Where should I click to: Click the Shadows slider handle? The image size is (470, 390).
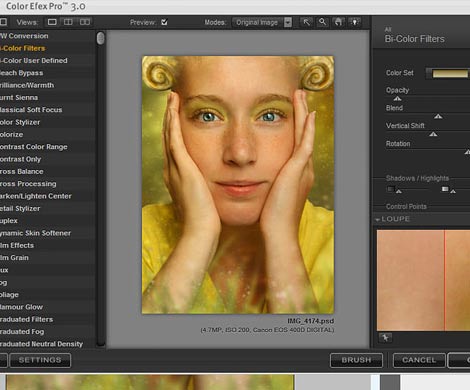coord(399,191)
